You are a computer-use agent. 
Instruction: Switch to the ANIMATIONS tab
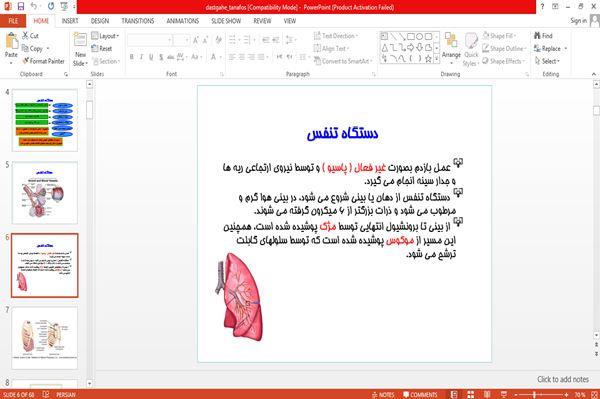click(x=183, y=21)
